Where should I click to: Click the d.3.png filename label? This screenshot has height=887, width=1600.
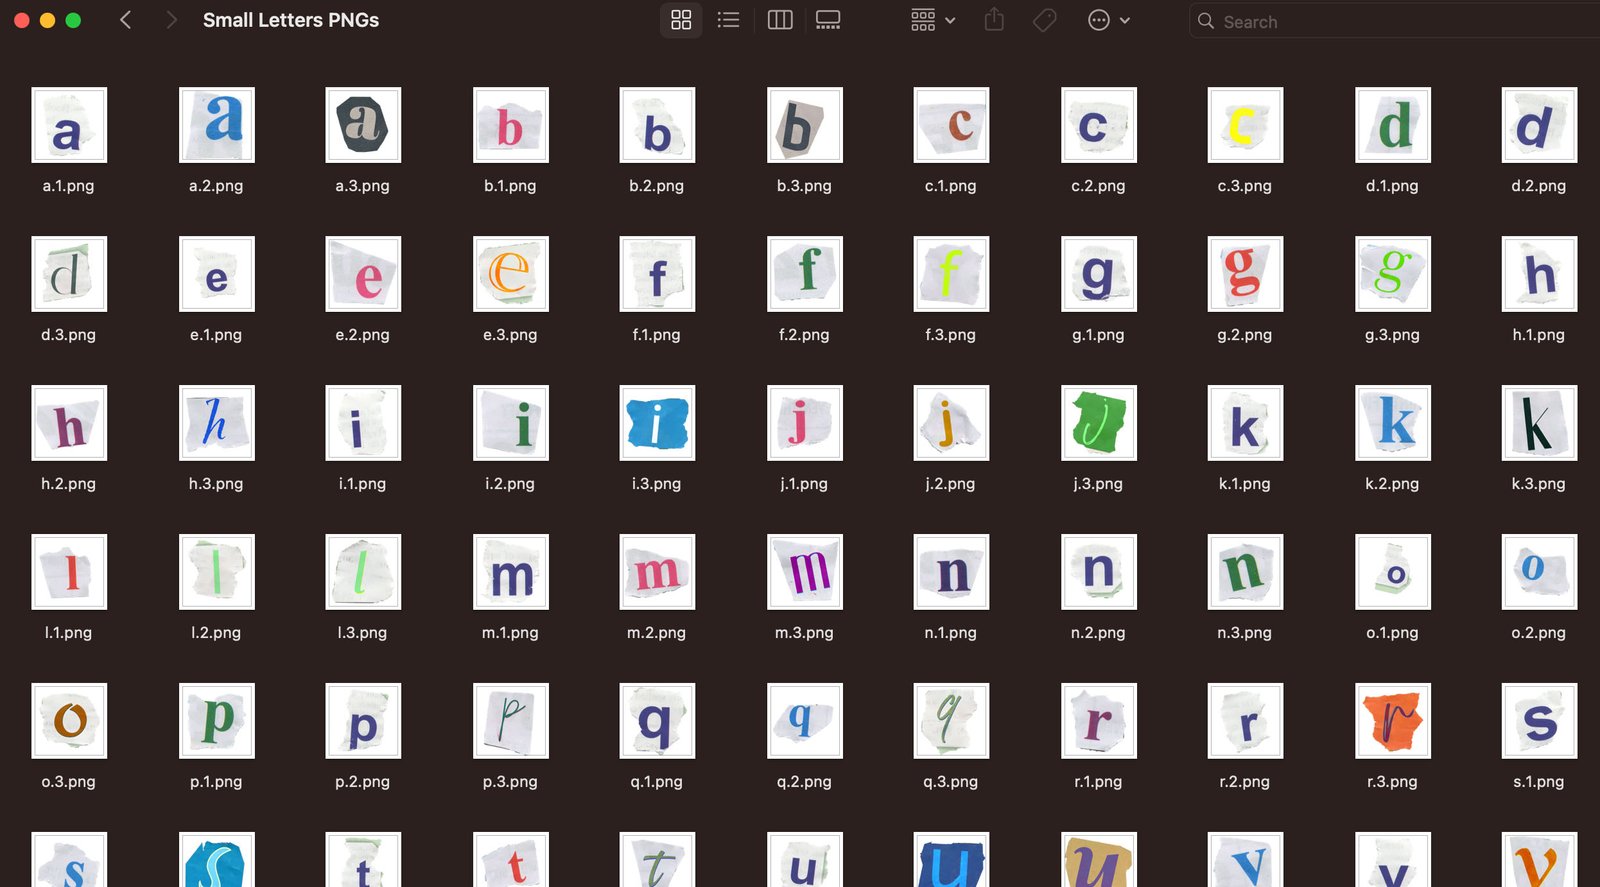pyautogui.click(x=68, y=335)
